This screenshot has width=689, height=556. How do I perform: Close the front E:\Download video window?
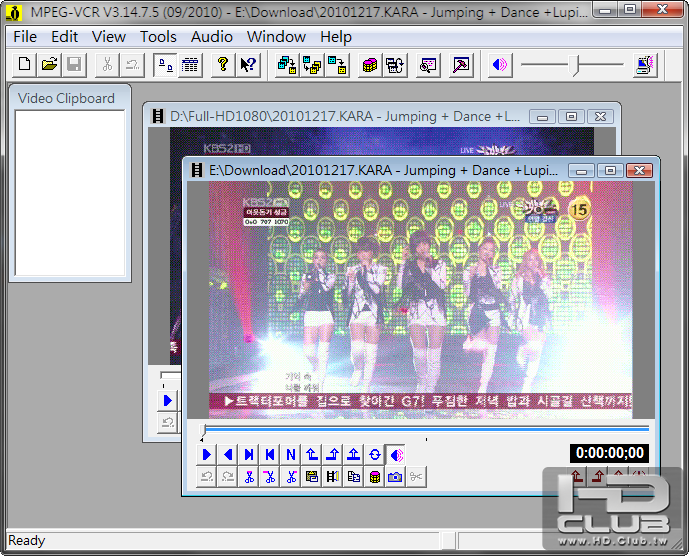(x=639, y=171)
